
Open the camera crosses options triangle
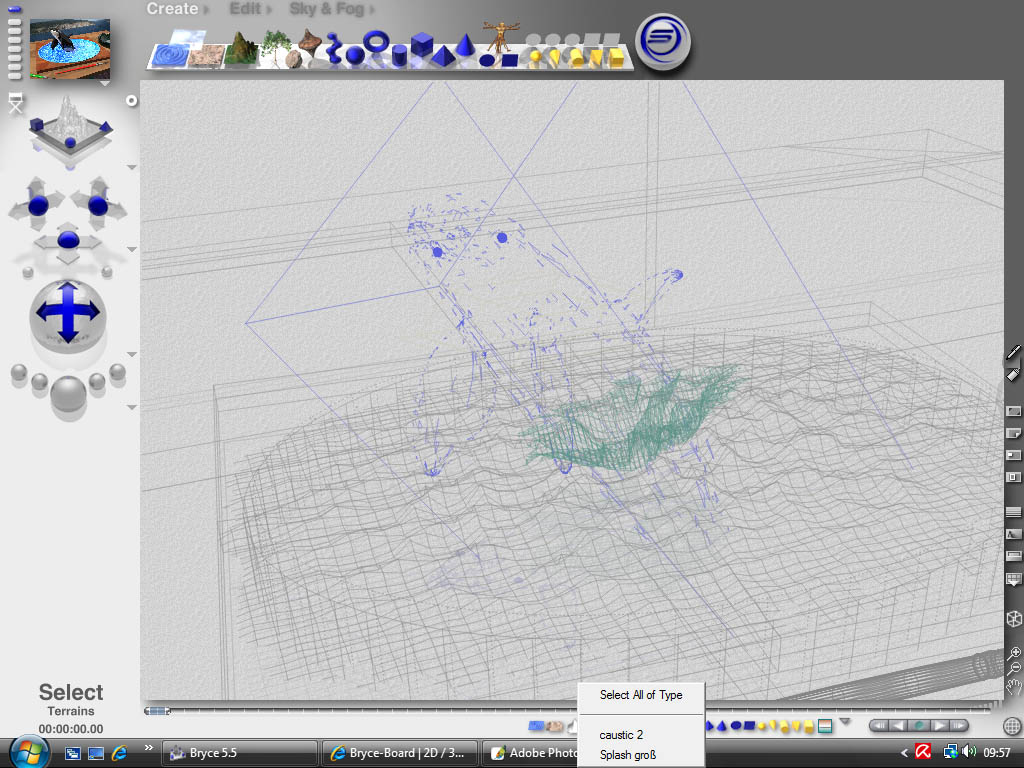tap(132, 249)
